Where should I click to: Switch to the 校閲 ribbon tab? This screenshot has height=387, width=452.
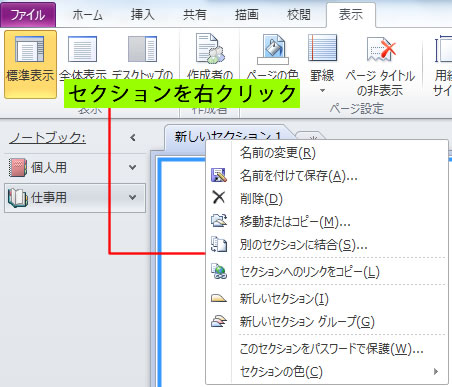[299, 15]
